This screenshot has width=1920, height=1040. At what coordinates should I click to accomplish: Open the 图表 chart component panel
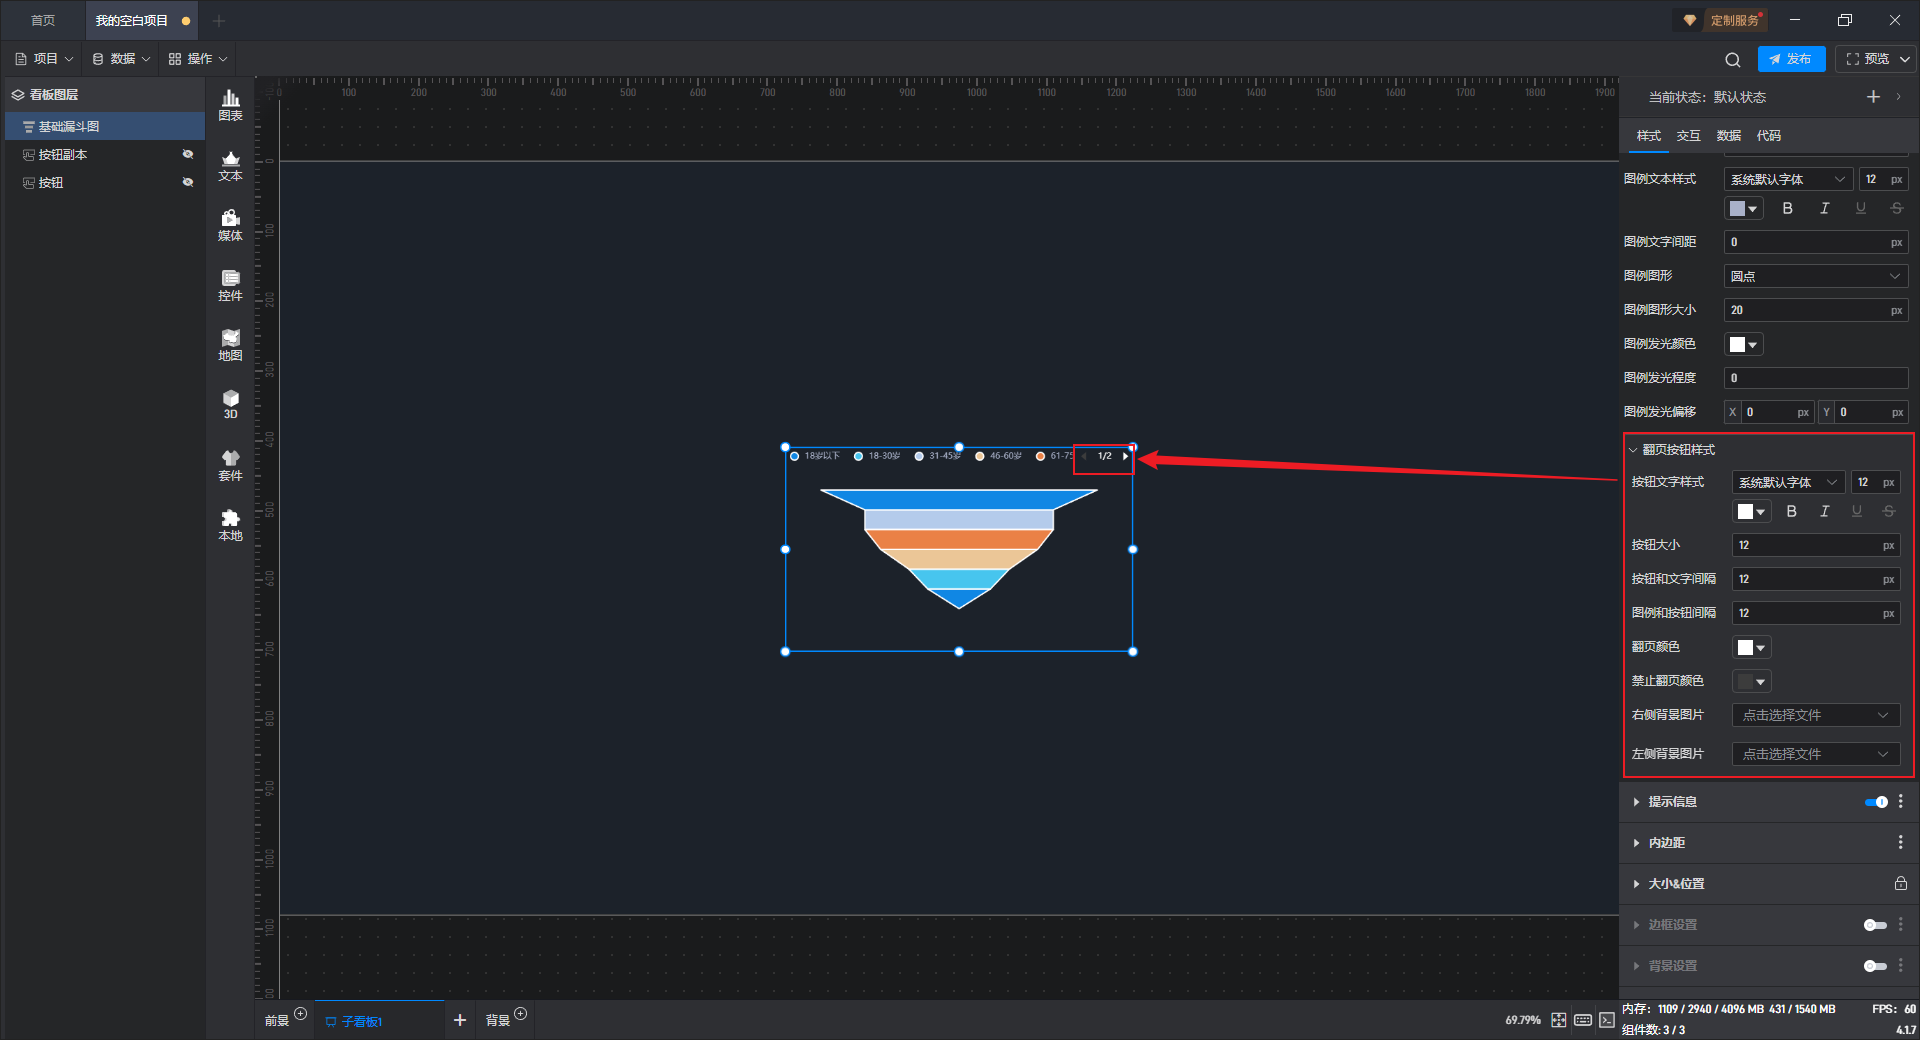230,105
